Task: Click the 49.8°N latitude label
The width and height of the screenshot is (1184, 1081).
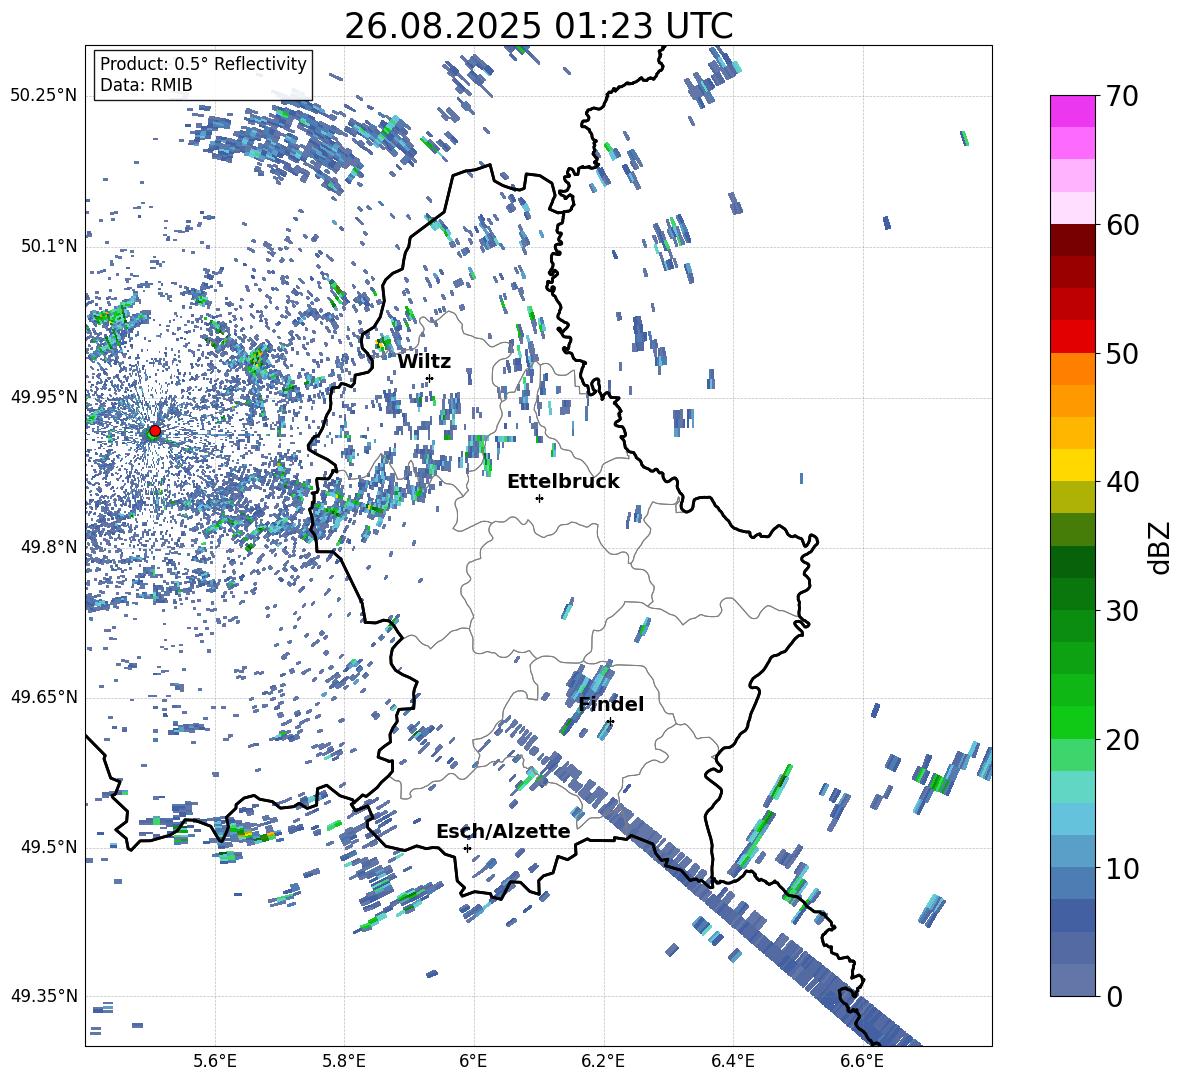Action: click(x=49, y=547)
